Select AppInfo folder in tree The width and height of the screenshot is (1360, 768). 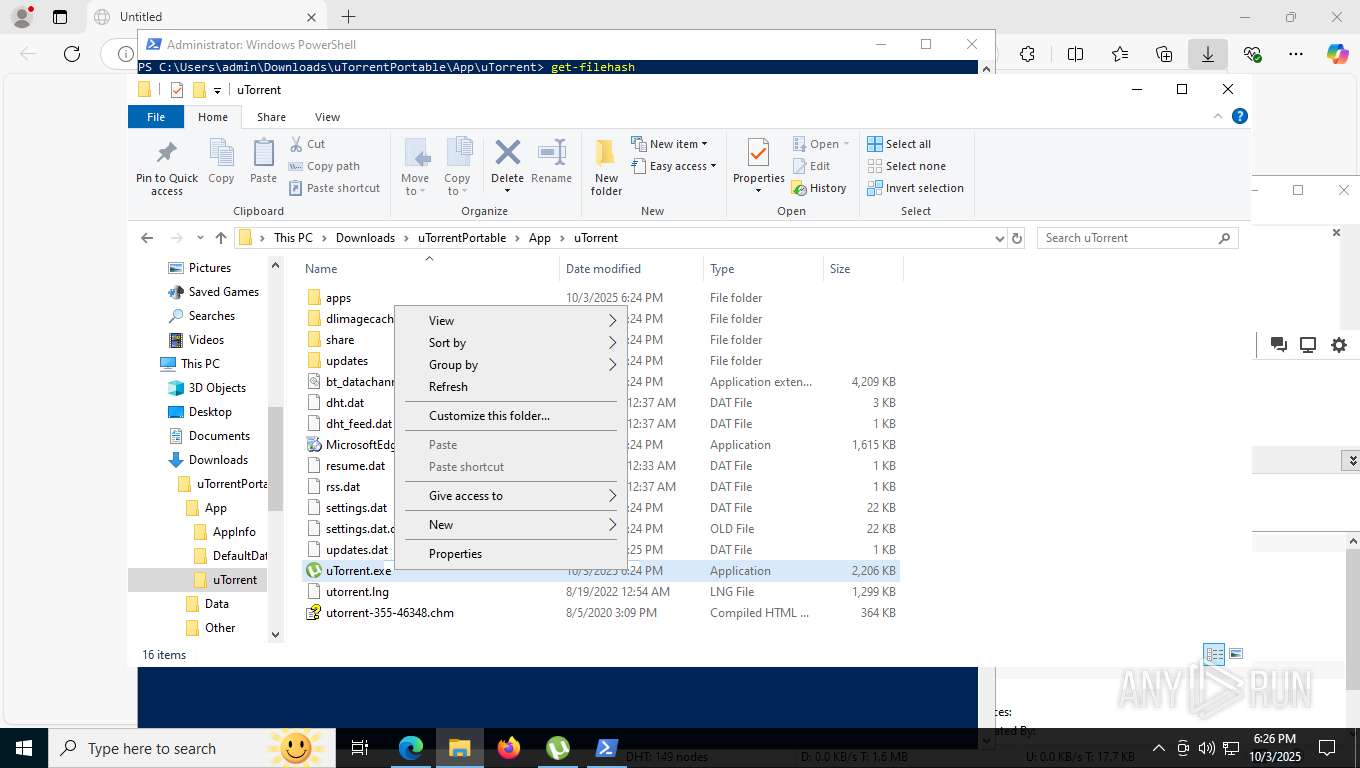(x=234, y=532)
